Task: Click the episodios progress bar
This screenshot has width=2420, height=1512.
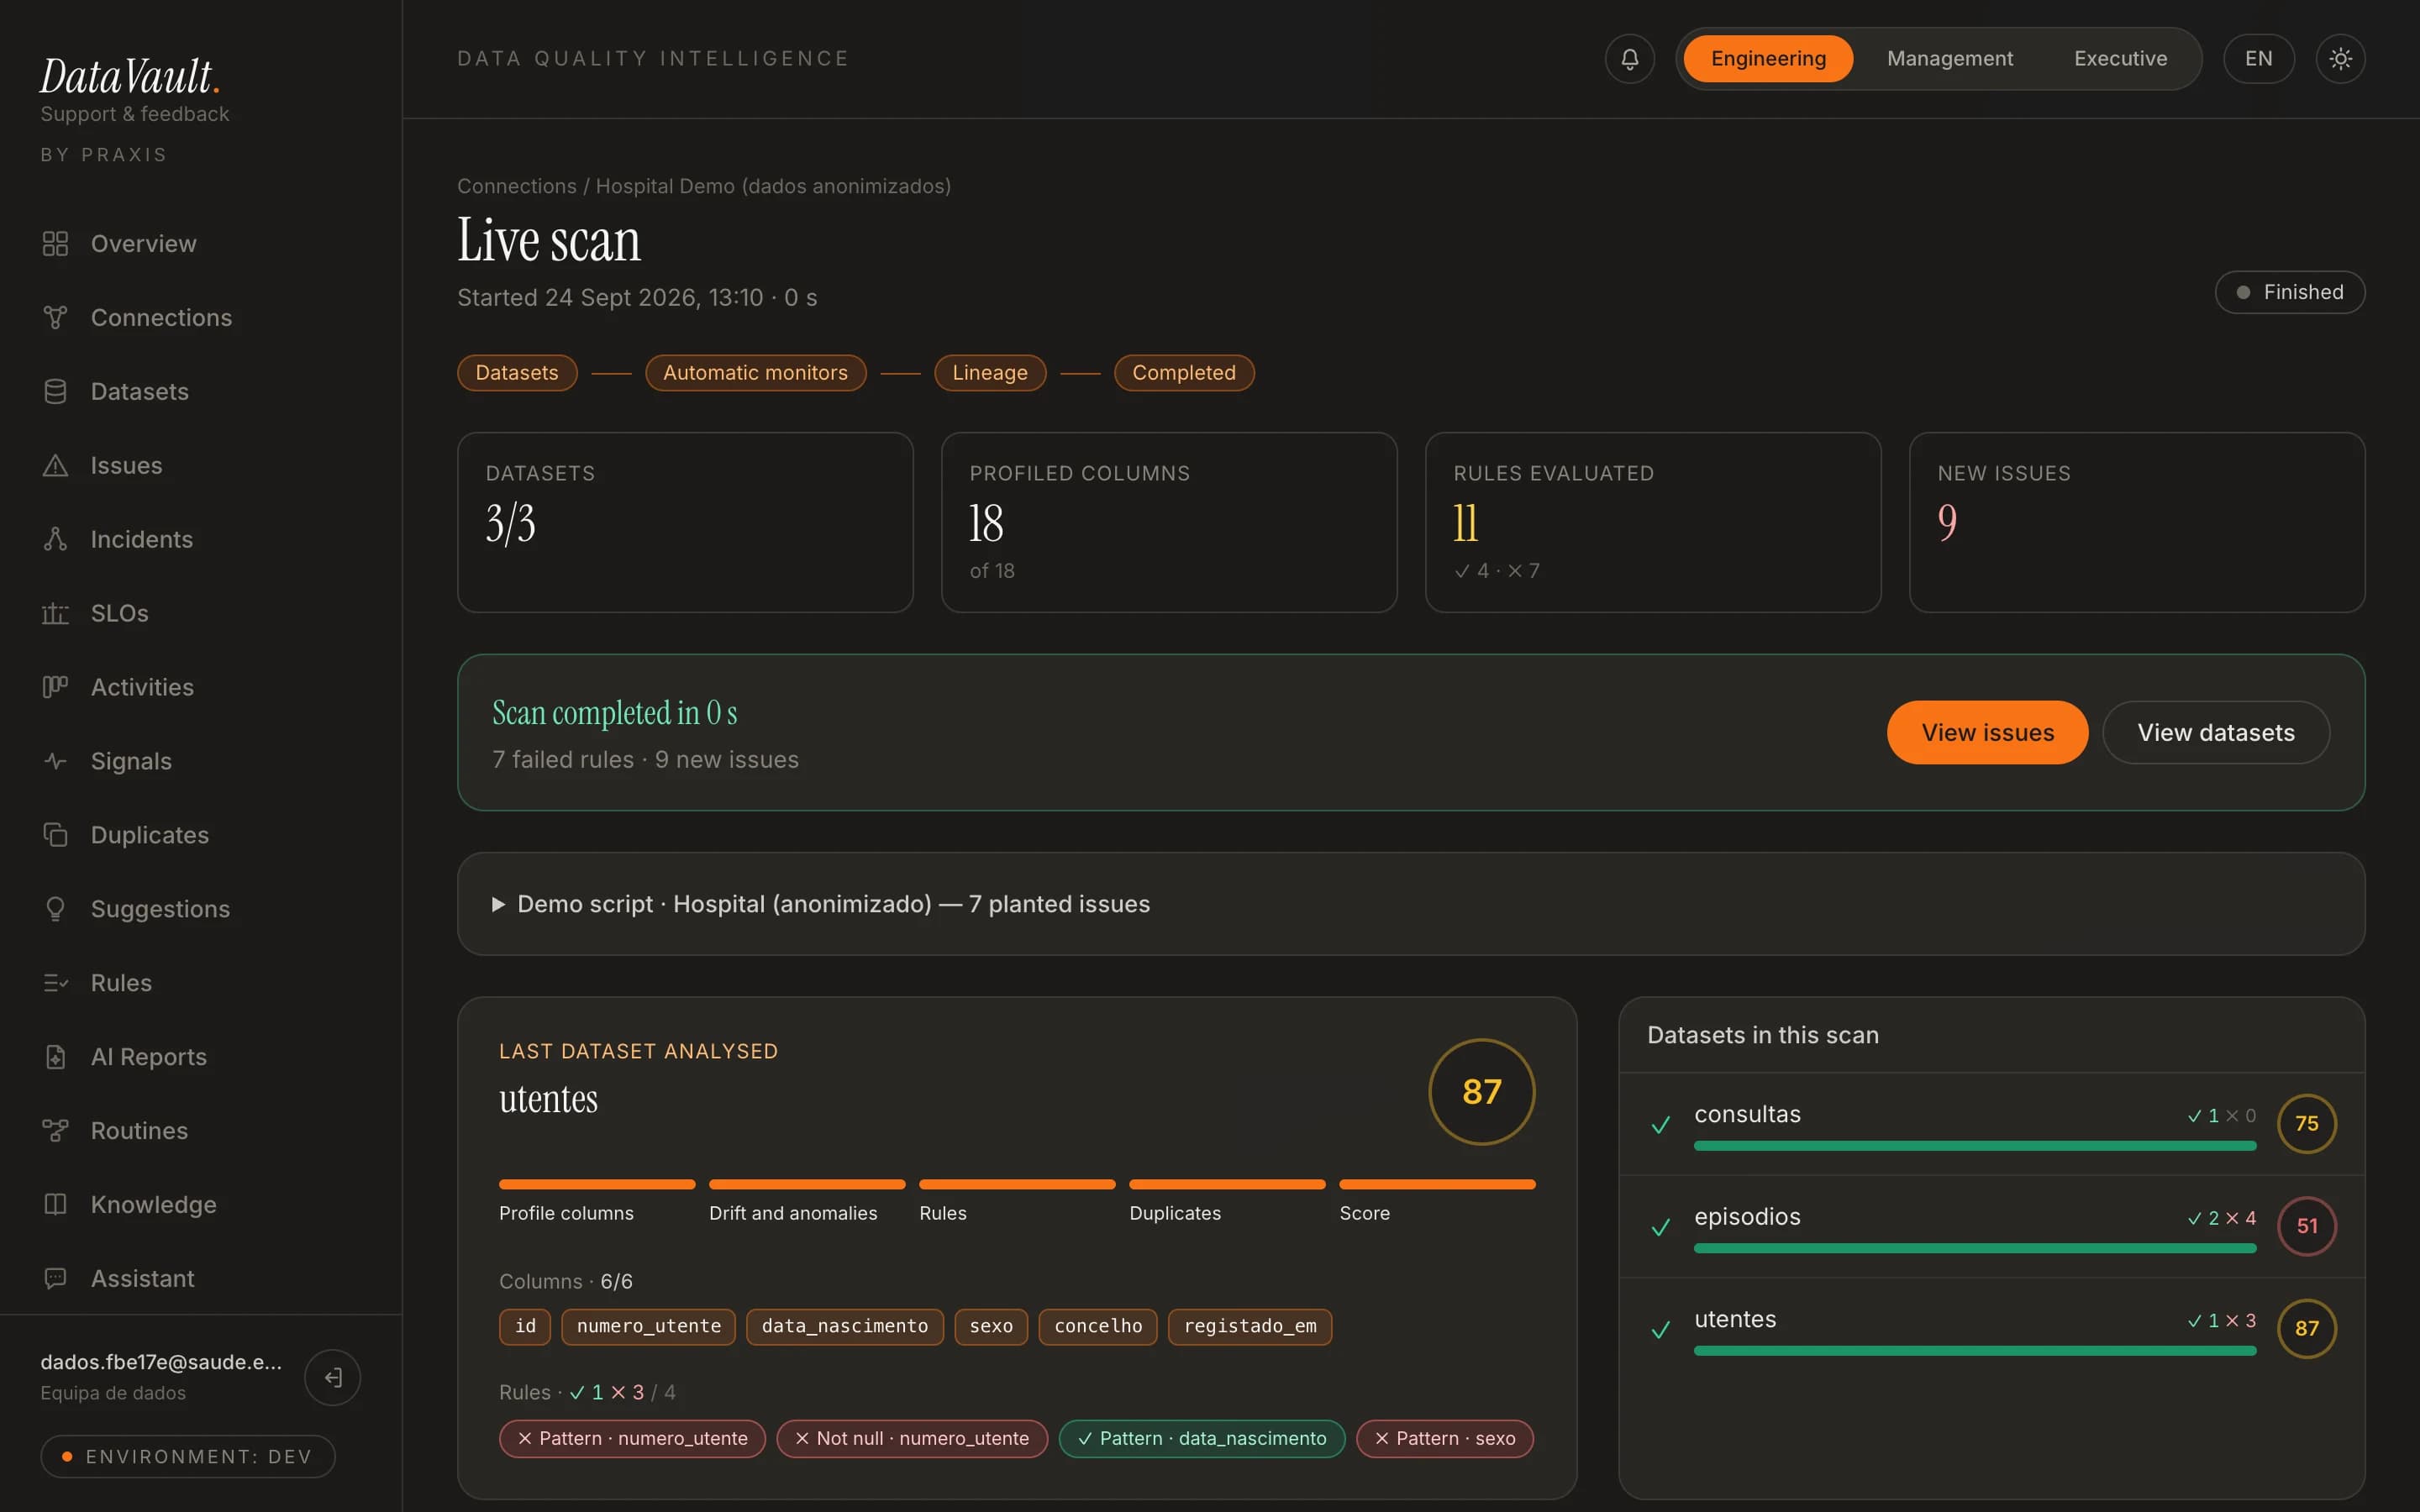Action: pyautogui.click(x=1975, y=1248)
